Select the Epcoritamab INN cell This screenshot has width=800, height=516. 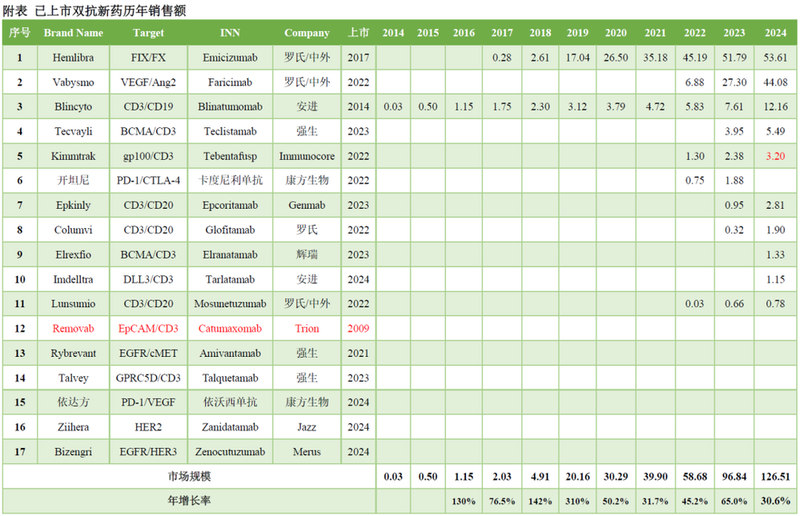coord(230,205)
